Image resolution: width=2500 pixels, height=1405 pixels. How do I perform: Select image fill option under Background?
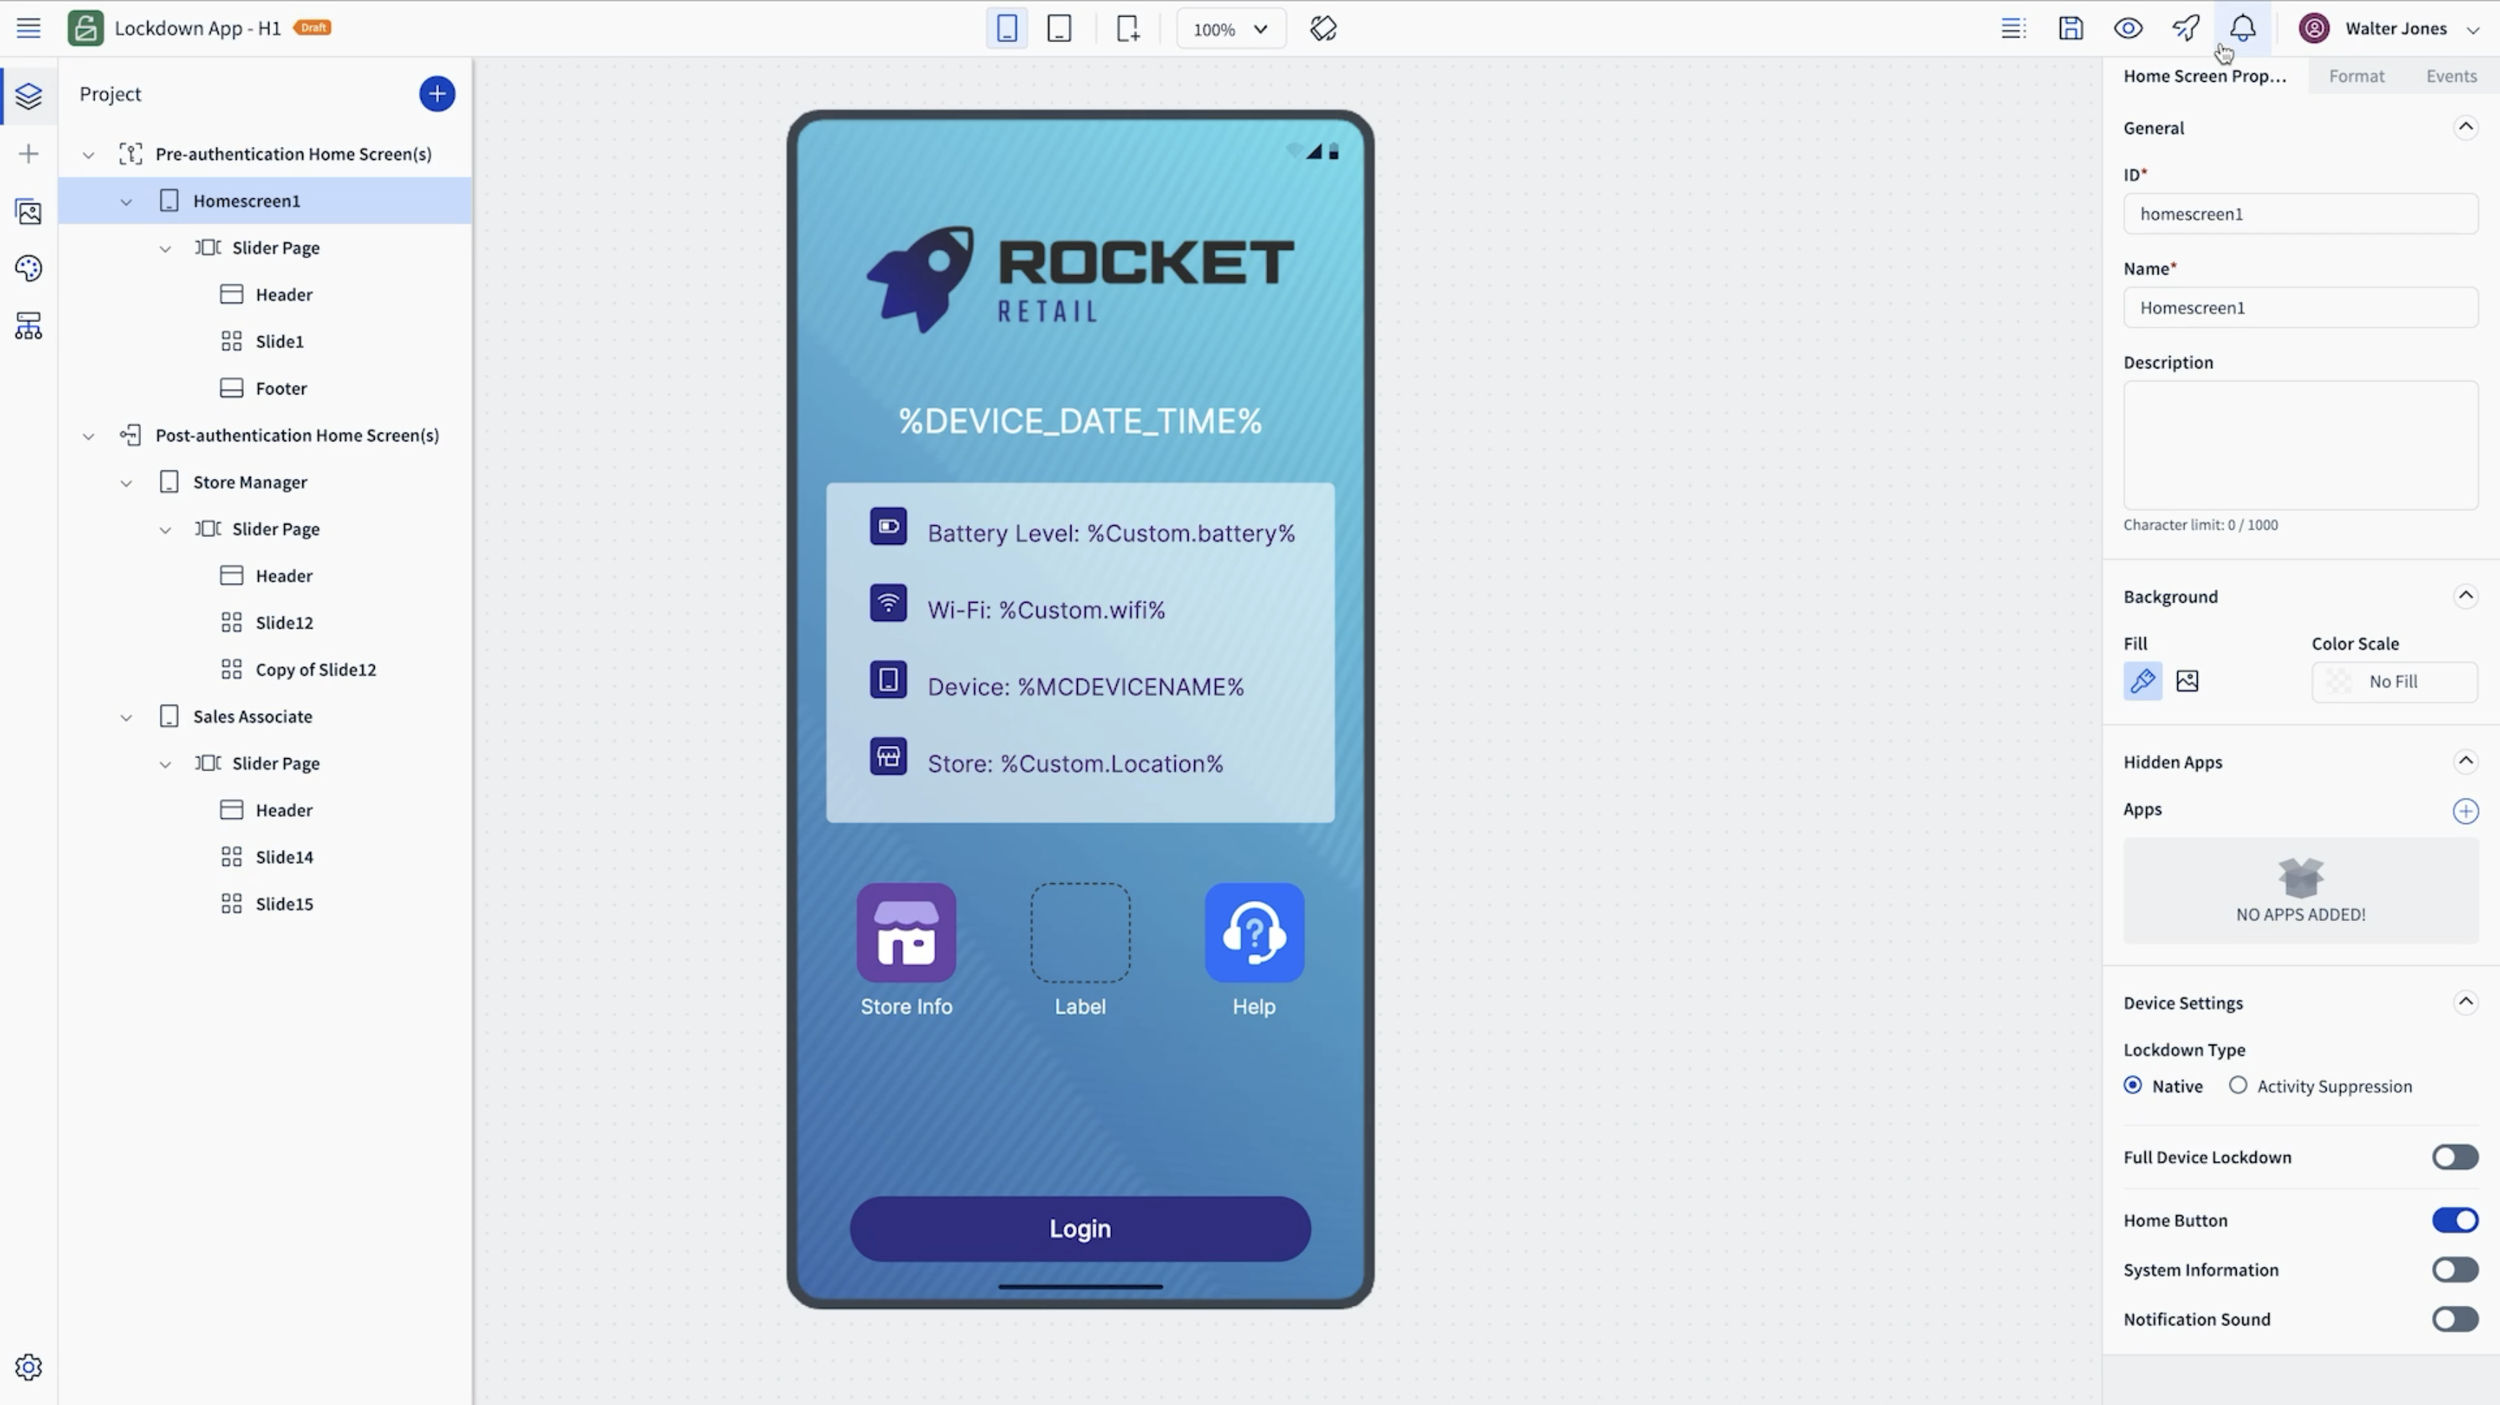tap(2187, 681)
